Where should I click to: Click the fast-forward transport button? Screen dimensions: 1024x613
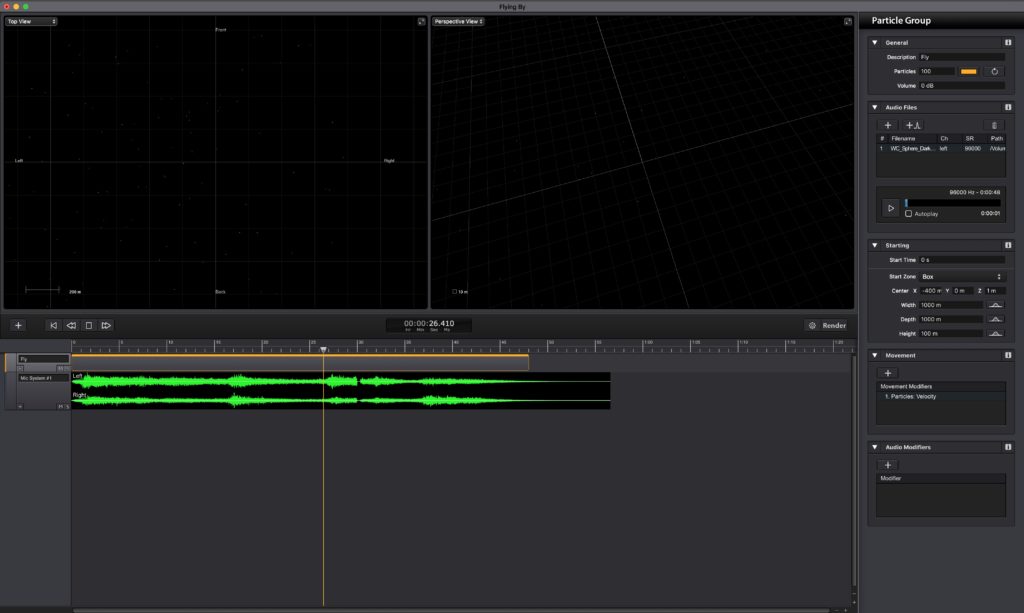tap(106, 325)
